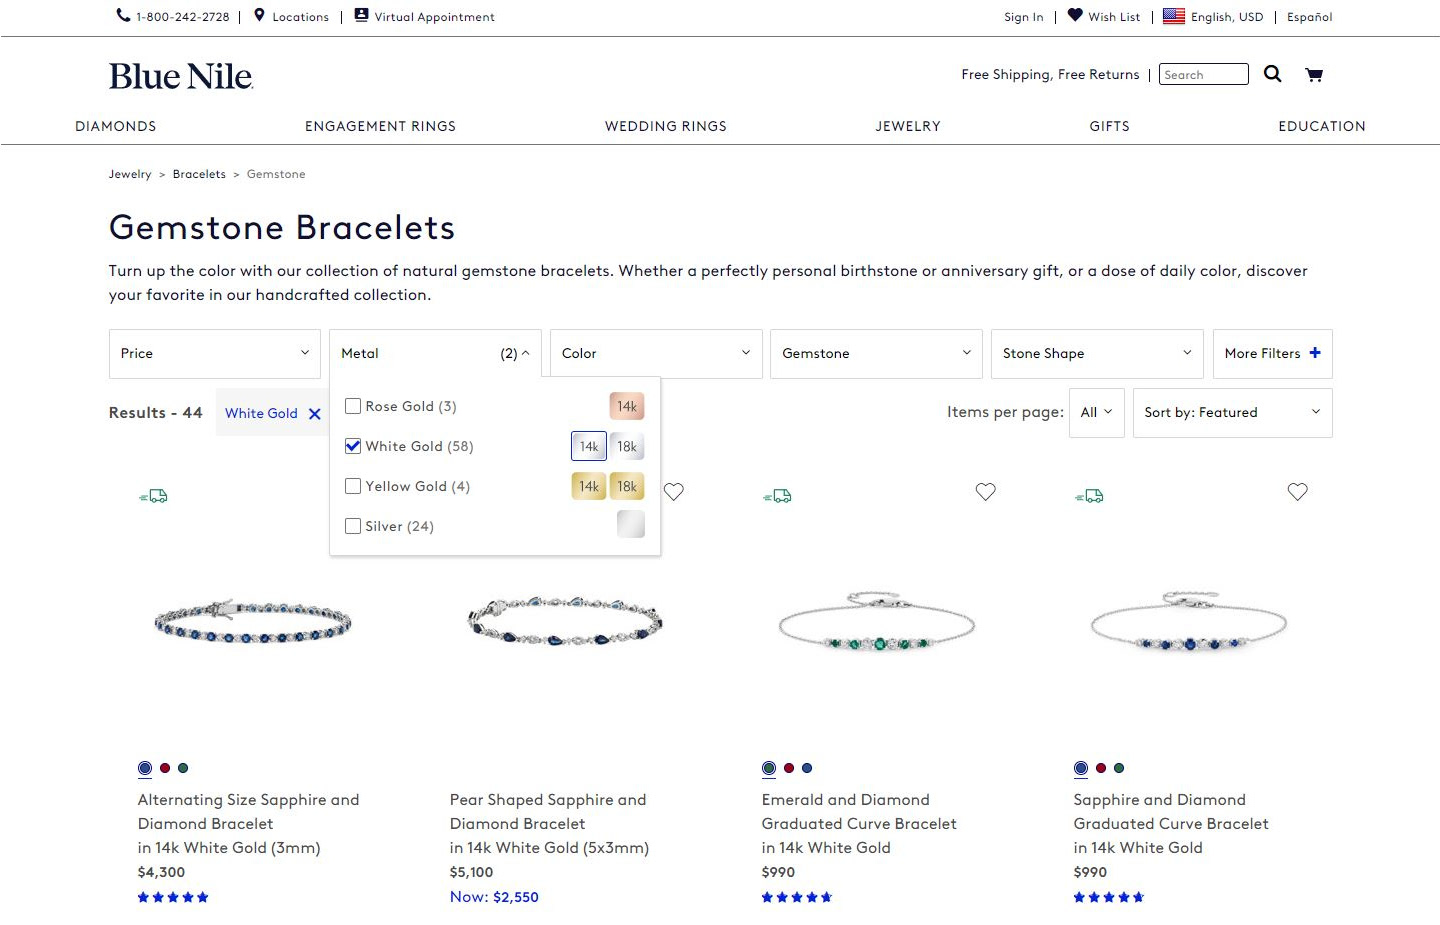Viewport: 1440px width, 925px height.
Task: Open the shopping cart
Action: tap(1314, 74)
